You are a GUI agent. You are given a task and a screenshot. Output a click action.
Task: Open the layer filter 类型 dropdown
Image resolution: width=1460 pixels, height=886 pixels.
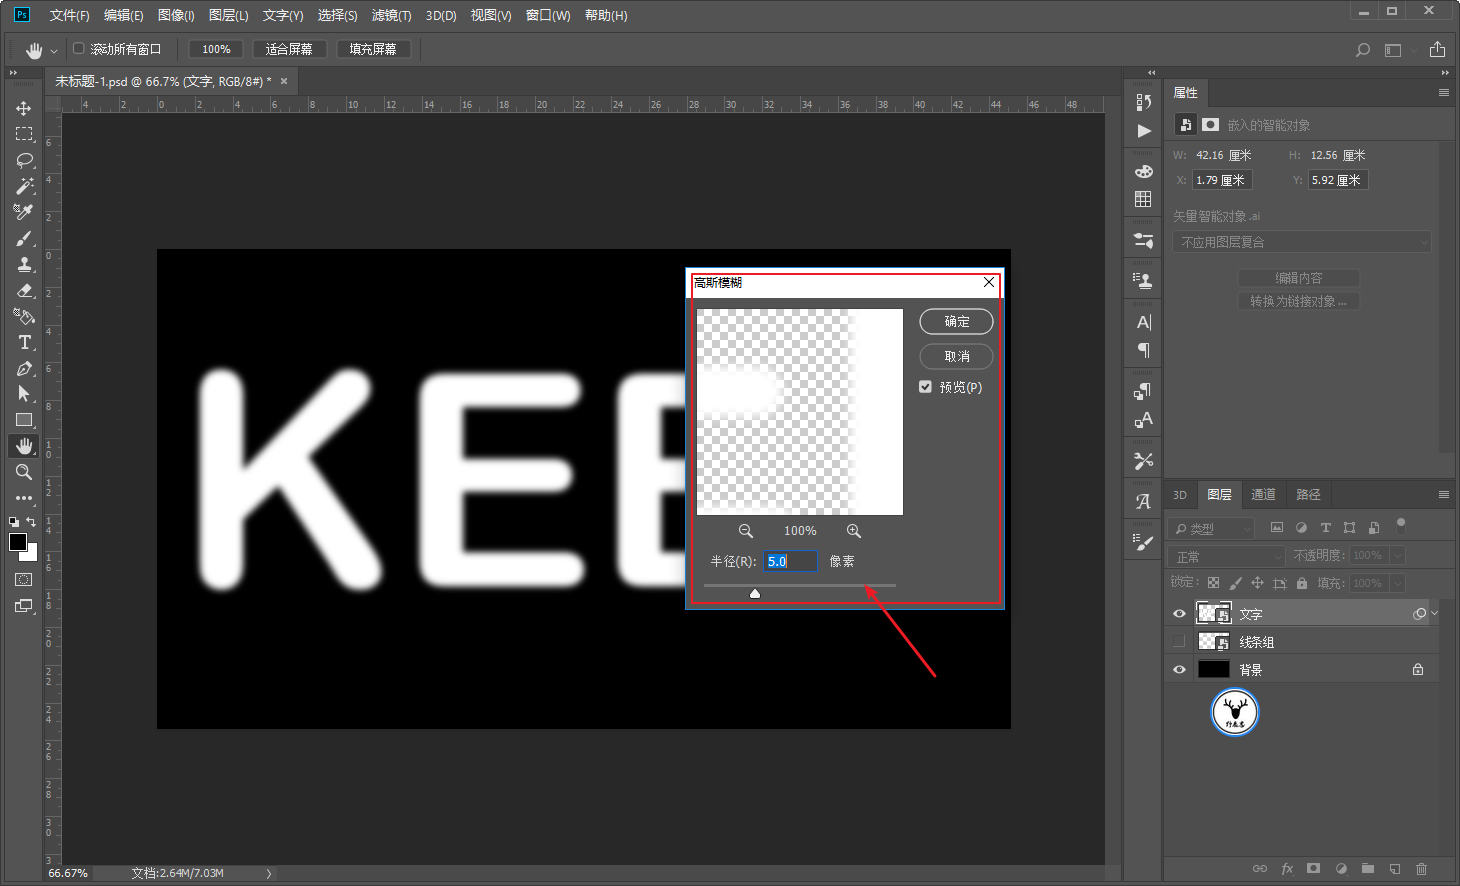[1211, 528]
